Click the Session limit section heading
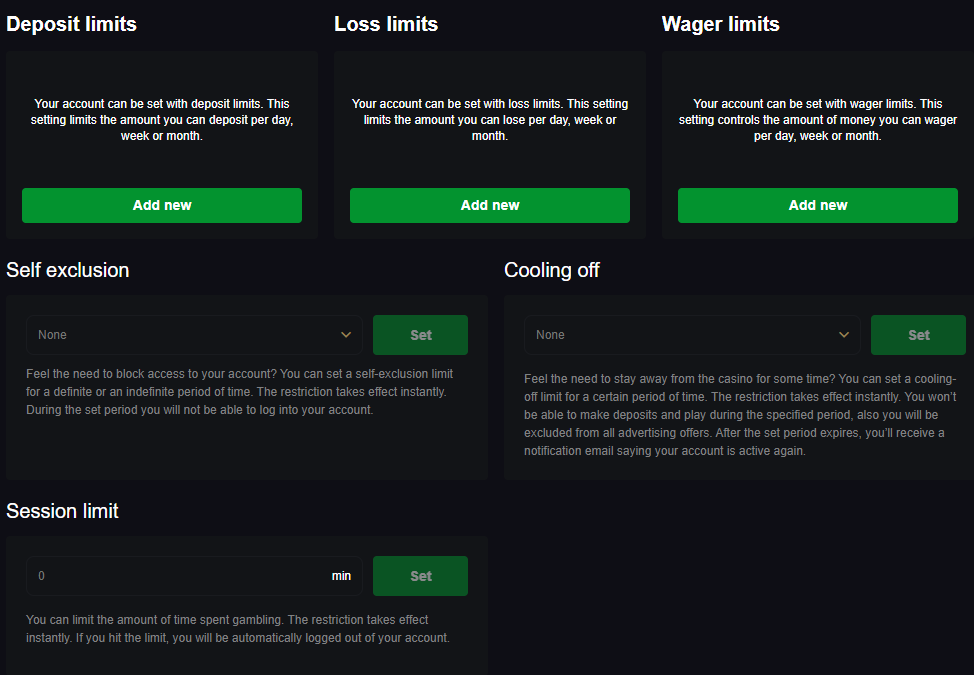This screenshot has width=974, height=675. 62,511
